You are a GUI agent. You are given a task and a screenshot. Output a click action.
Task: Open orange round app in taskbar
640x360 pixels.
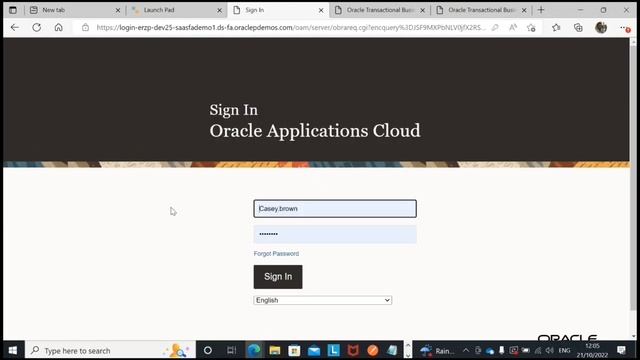373,350
